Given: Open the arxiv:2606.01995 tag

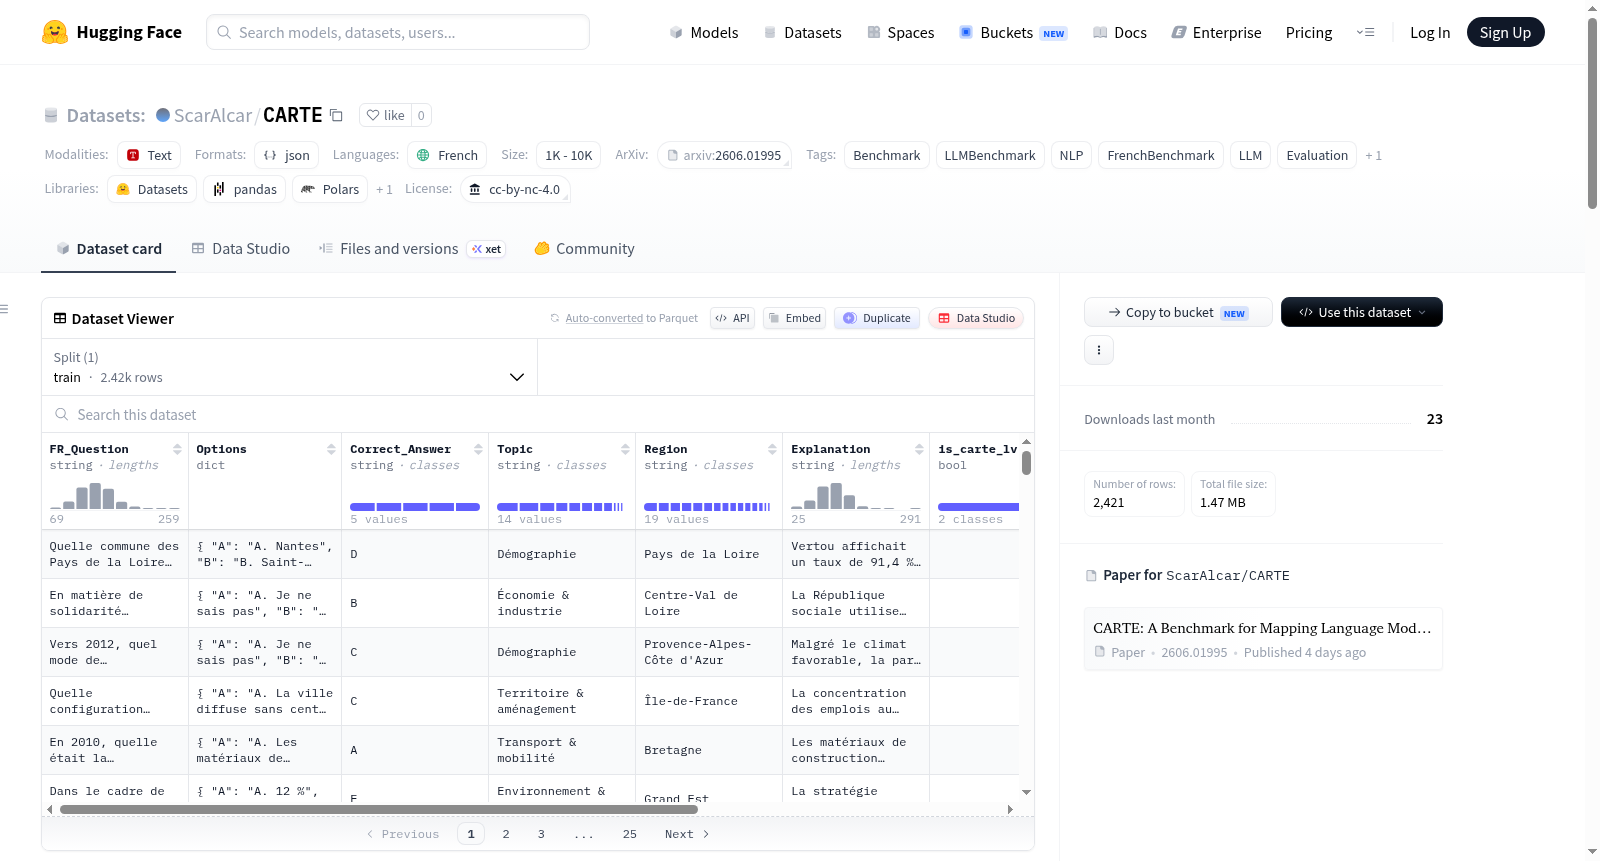Looking at the screenshot, I should [724, 155].
